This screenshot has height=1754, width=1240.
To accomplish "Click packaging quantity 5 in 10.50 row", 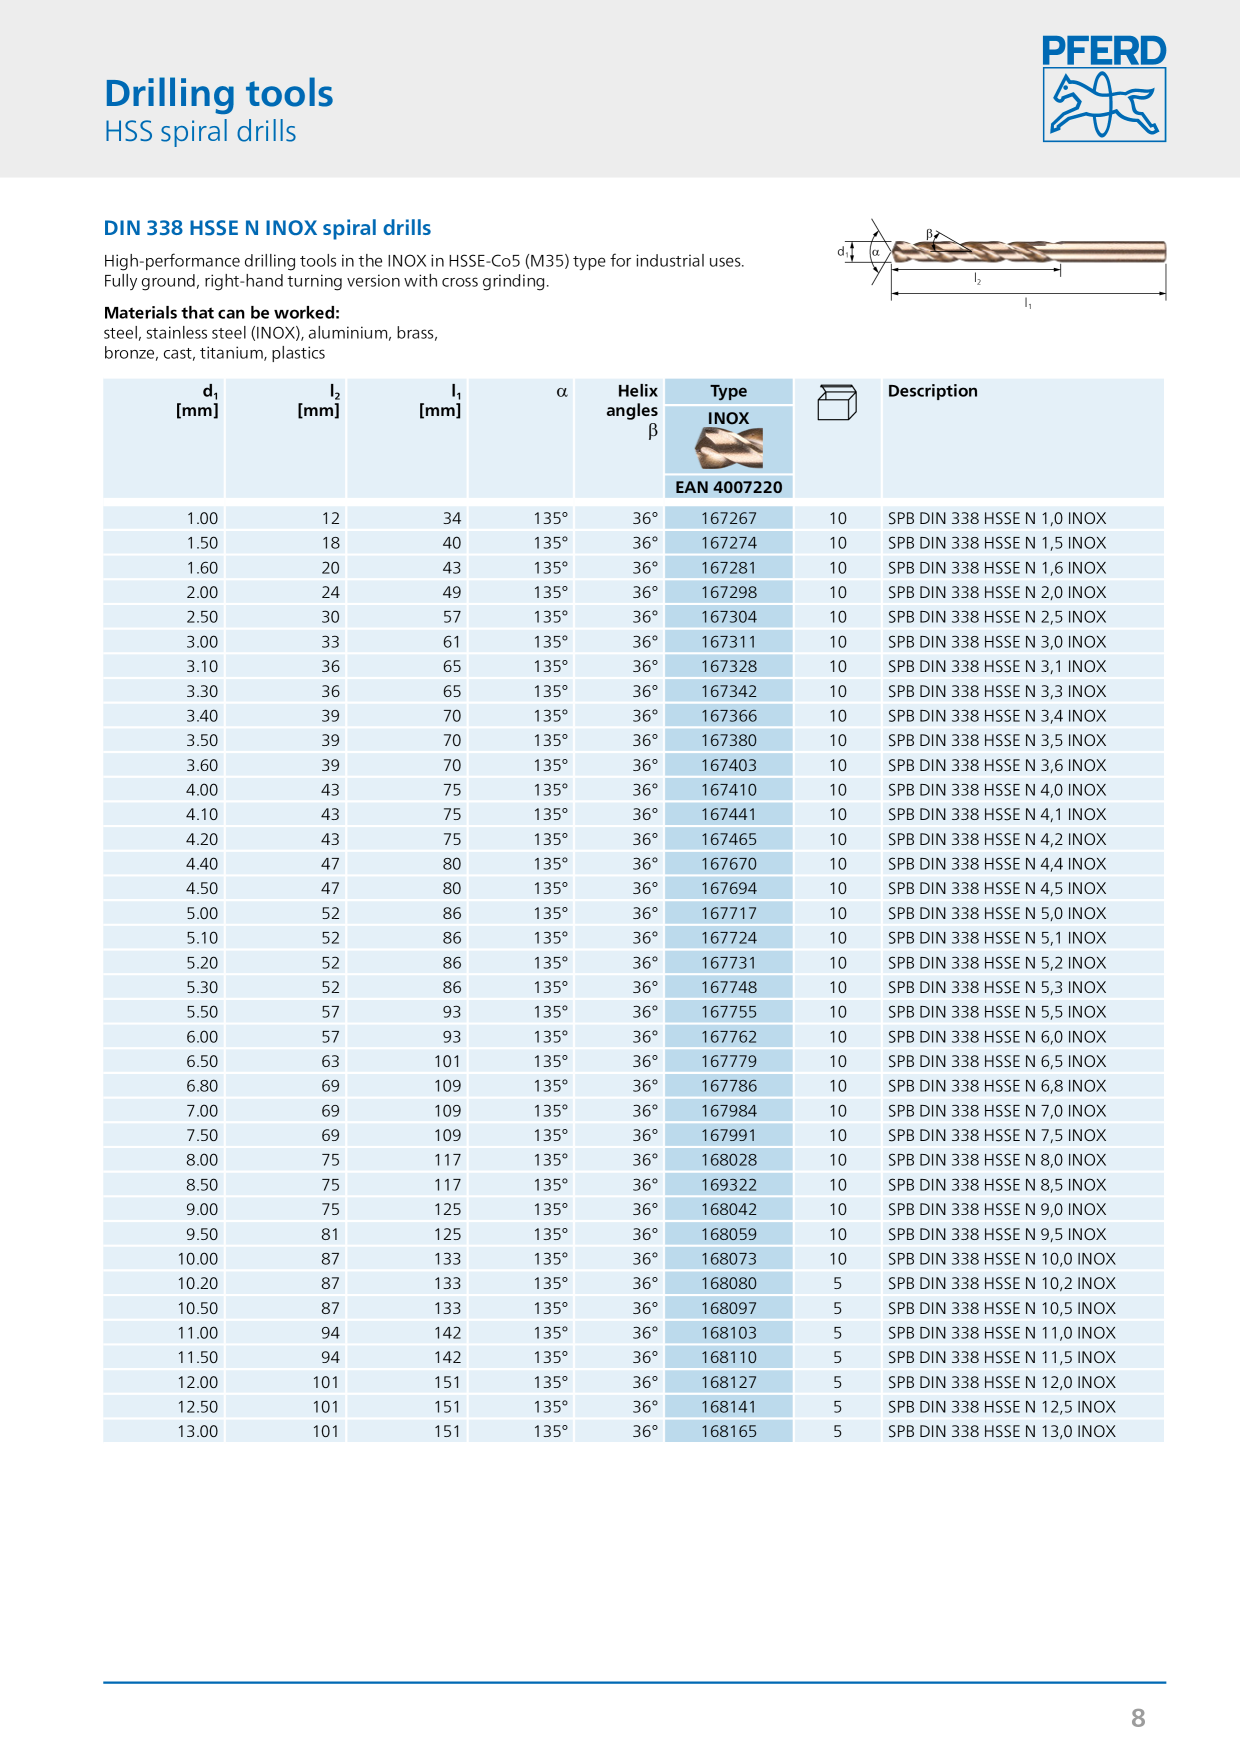I will (x=837, y=1308).
